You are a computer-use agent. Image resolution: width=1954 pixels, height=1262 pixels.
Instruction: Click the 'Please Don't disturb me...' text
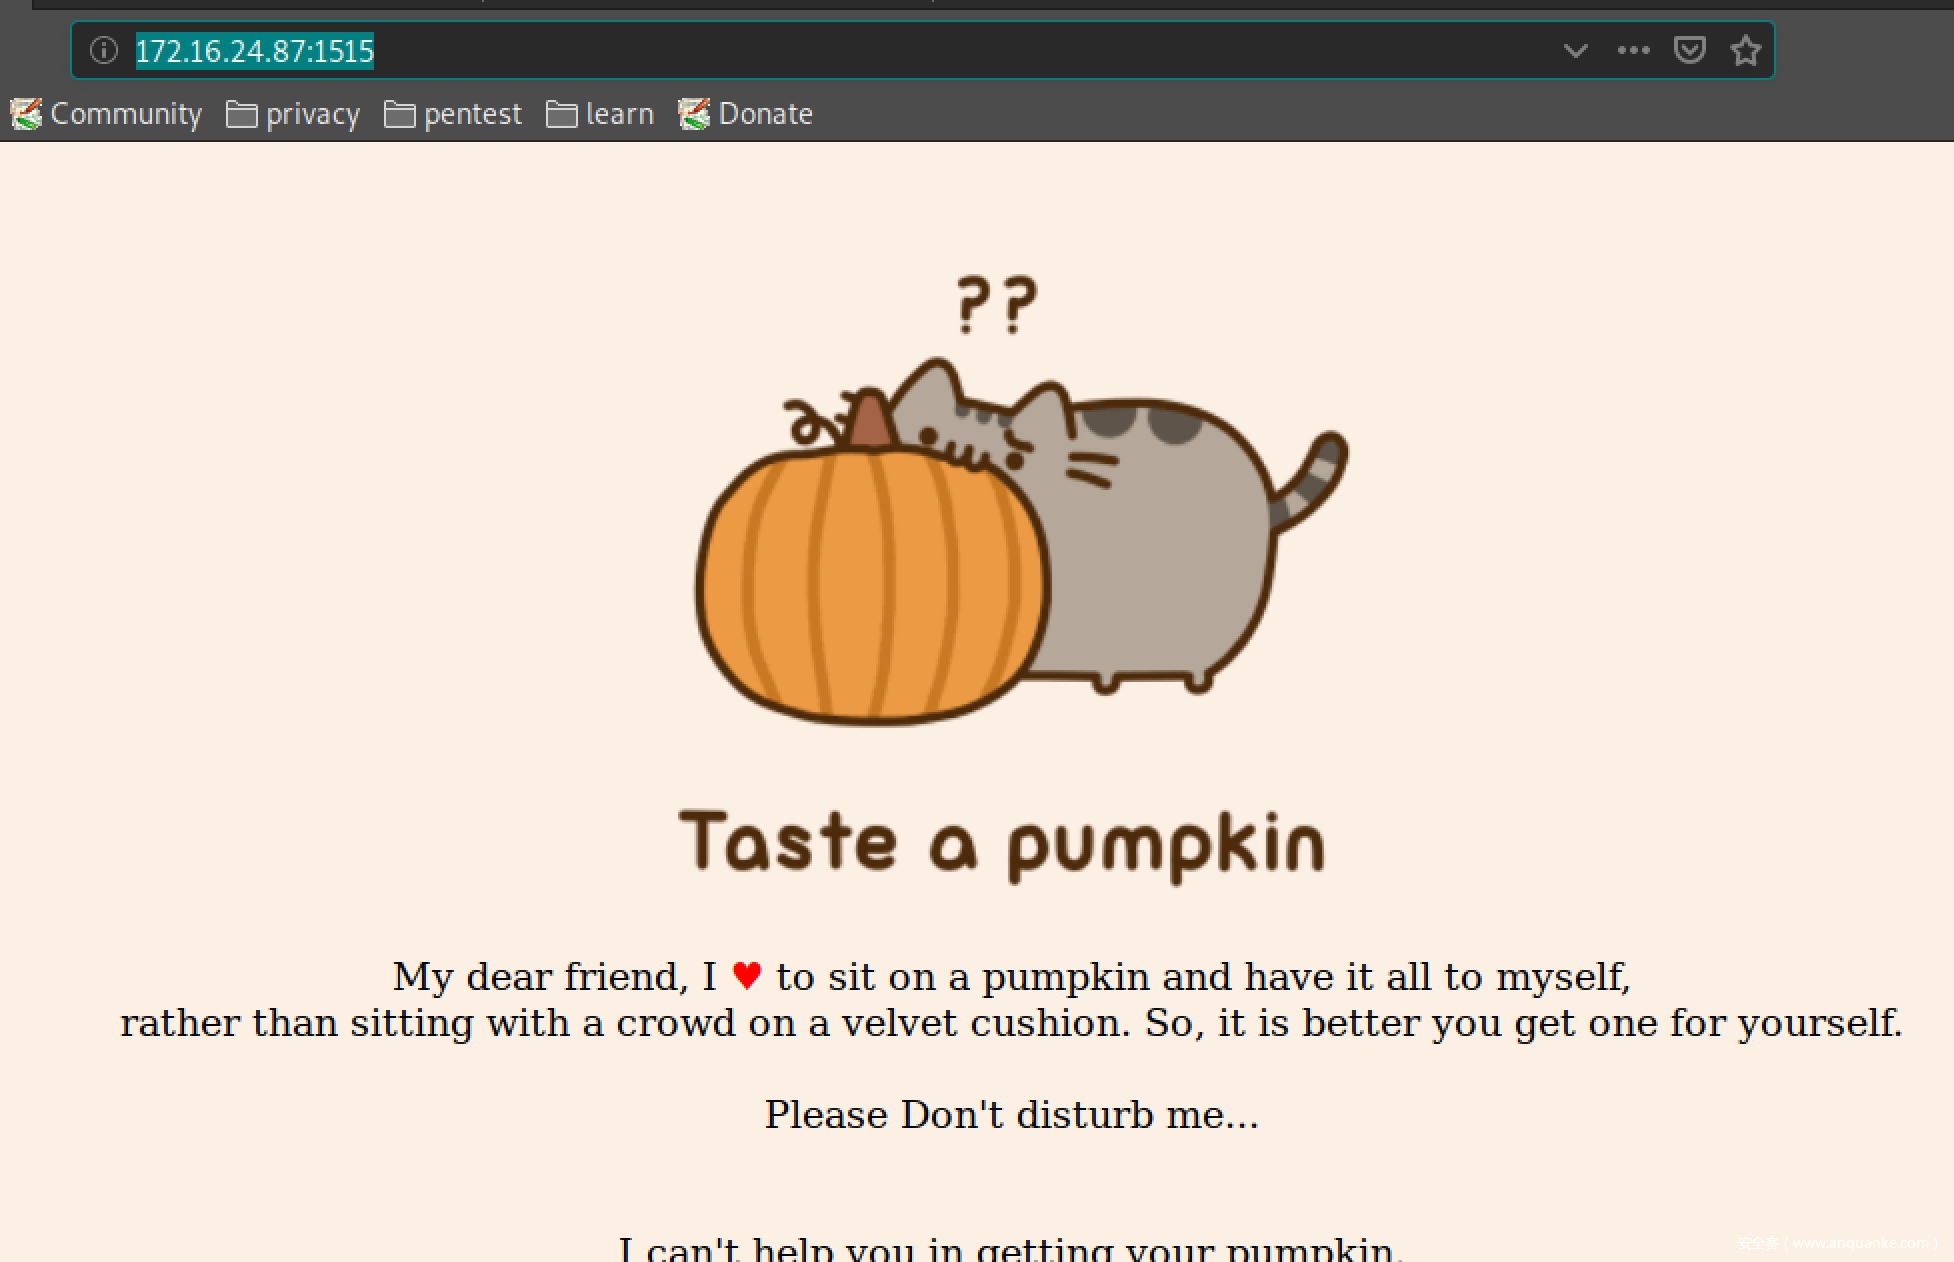(1011, 1114)
